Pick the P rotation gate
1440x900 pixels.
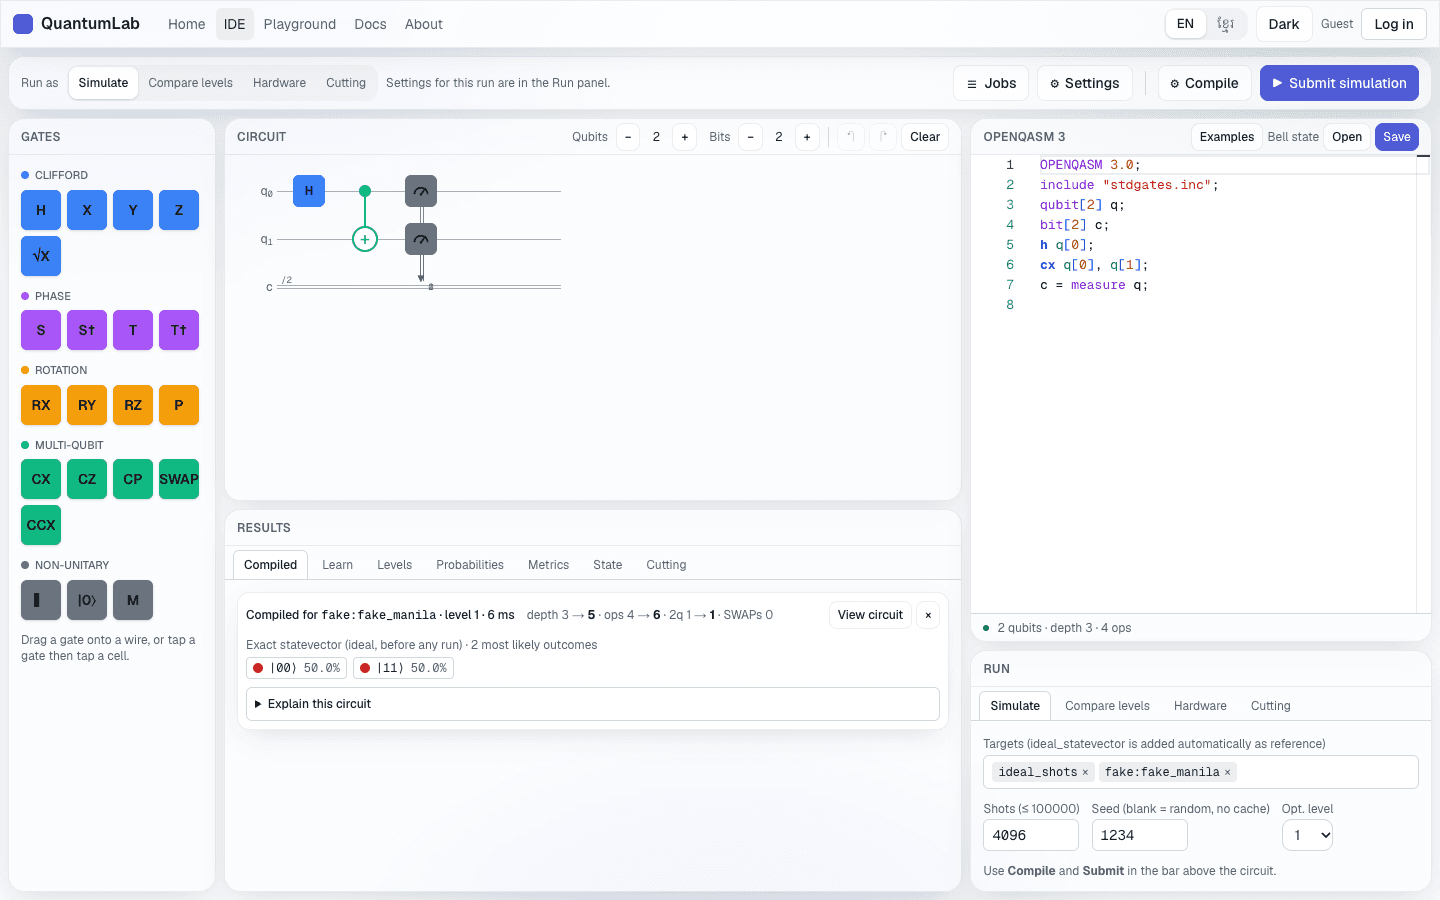(179, 405)
